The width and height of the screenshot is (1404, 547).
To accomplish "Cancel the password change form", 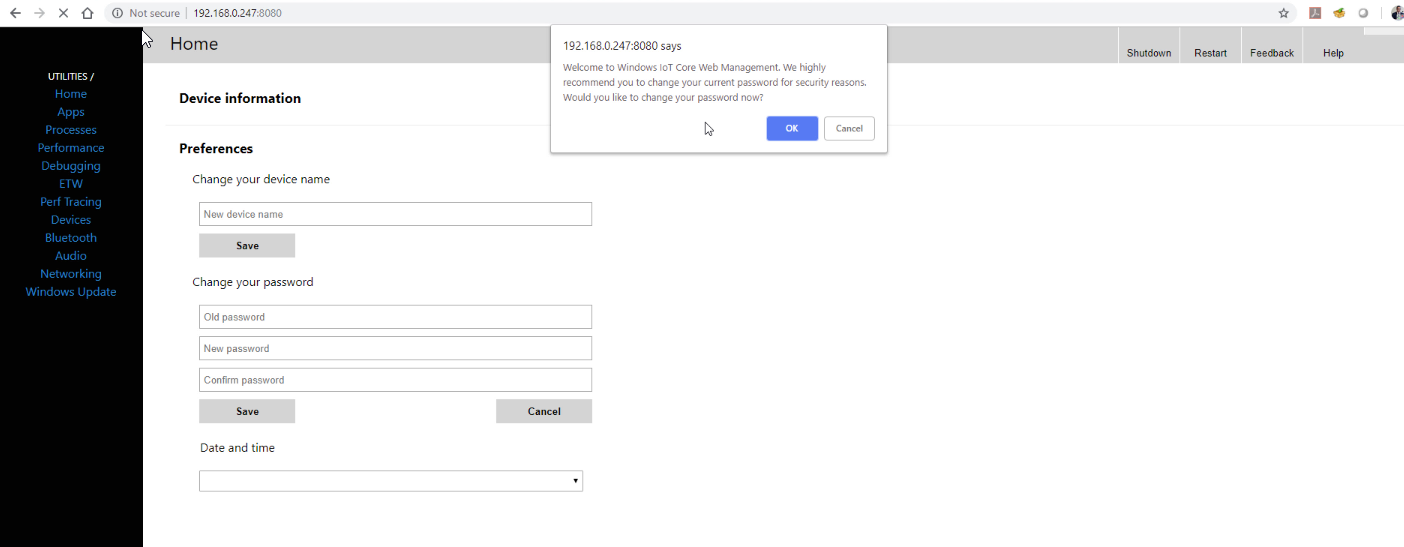I will coord(544,411).
